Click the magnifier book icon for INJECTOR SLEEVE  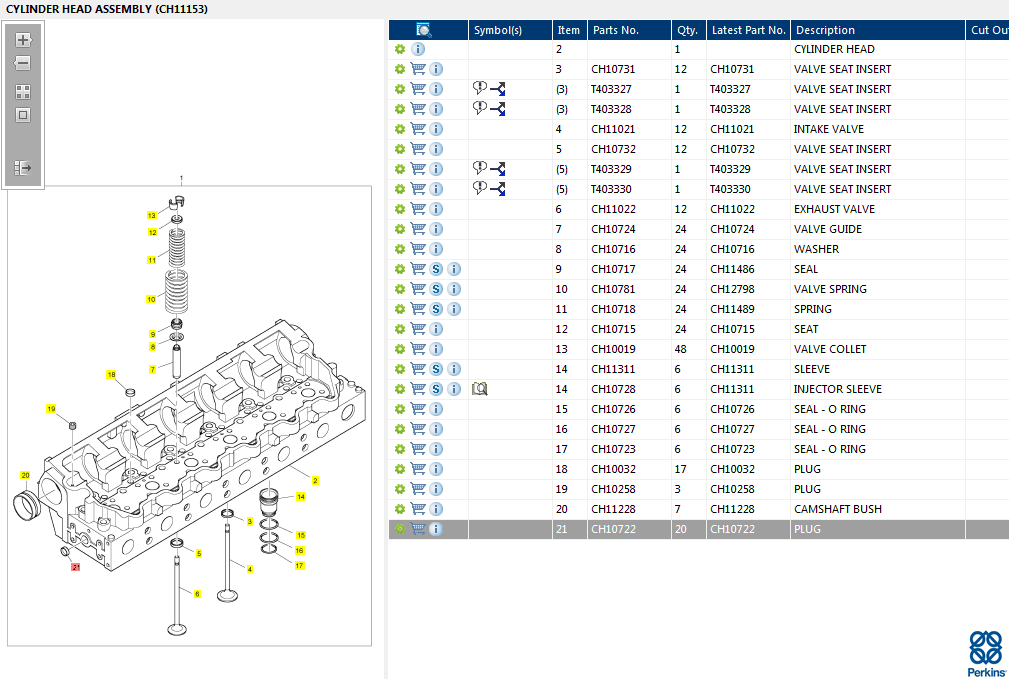click(x=479, y=389)
